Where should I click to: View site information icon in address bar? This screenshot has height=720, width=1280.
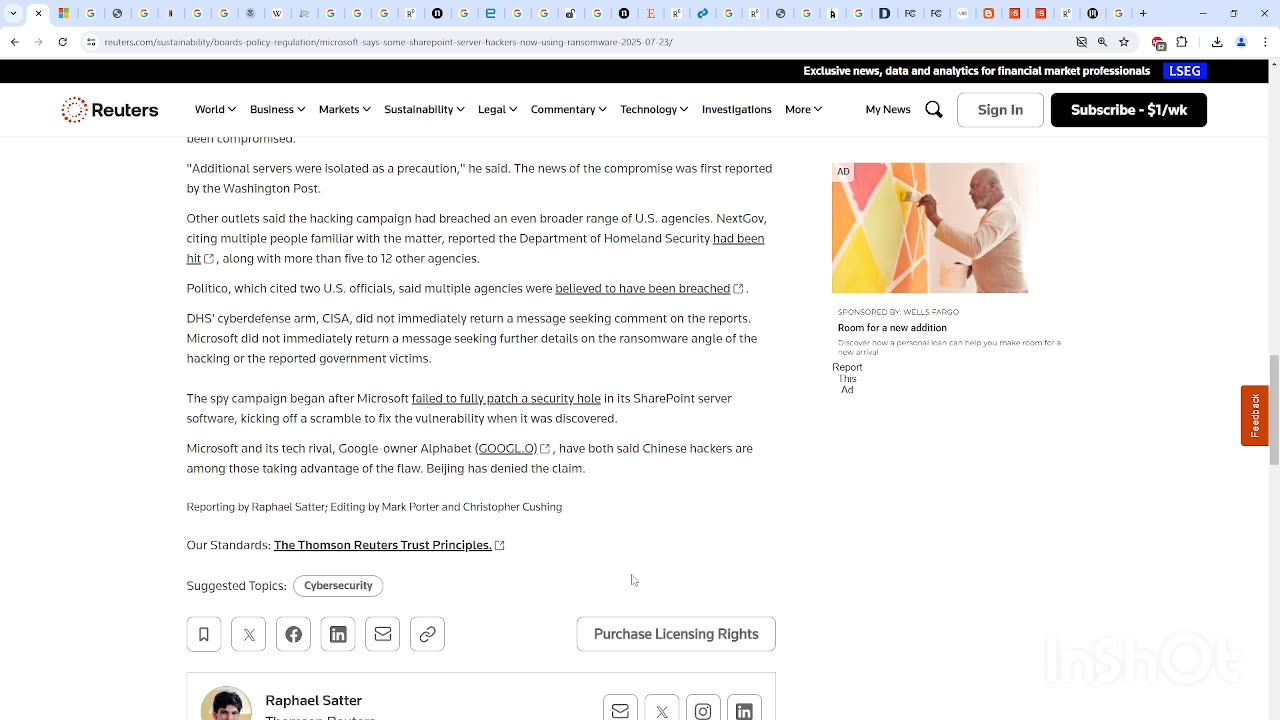click(90, 42)
